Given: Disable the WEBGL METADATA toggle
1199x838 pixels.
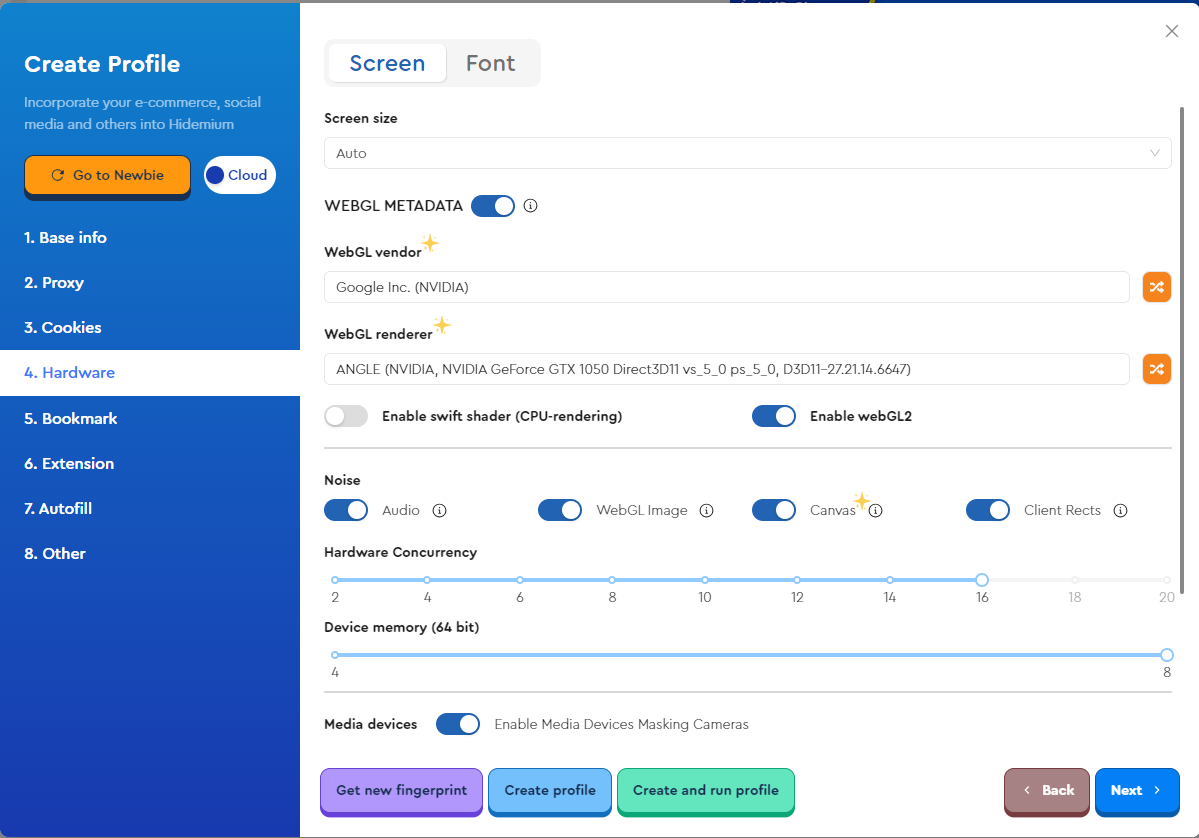Looking at the screenshot, I should click(x=492, y=206).
